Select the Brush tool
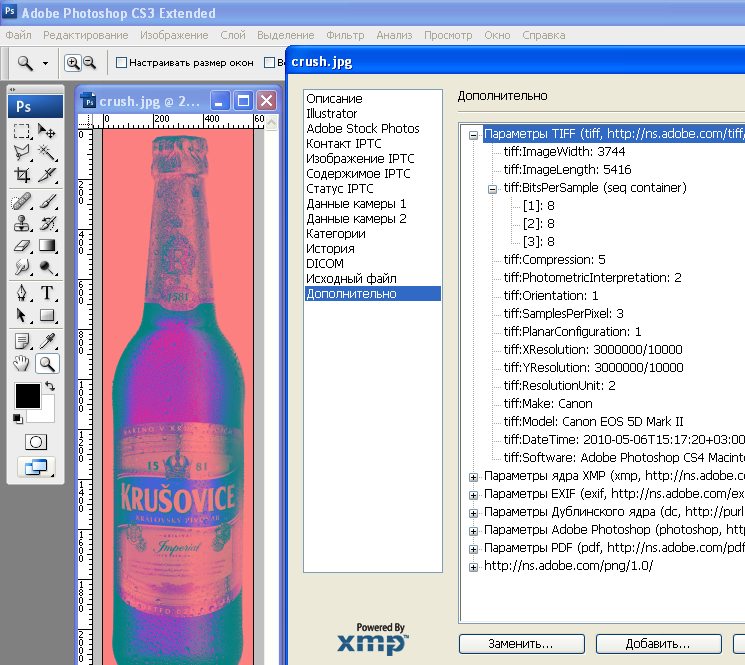Screen dimensions: 745x665 (x=47, y=201)
